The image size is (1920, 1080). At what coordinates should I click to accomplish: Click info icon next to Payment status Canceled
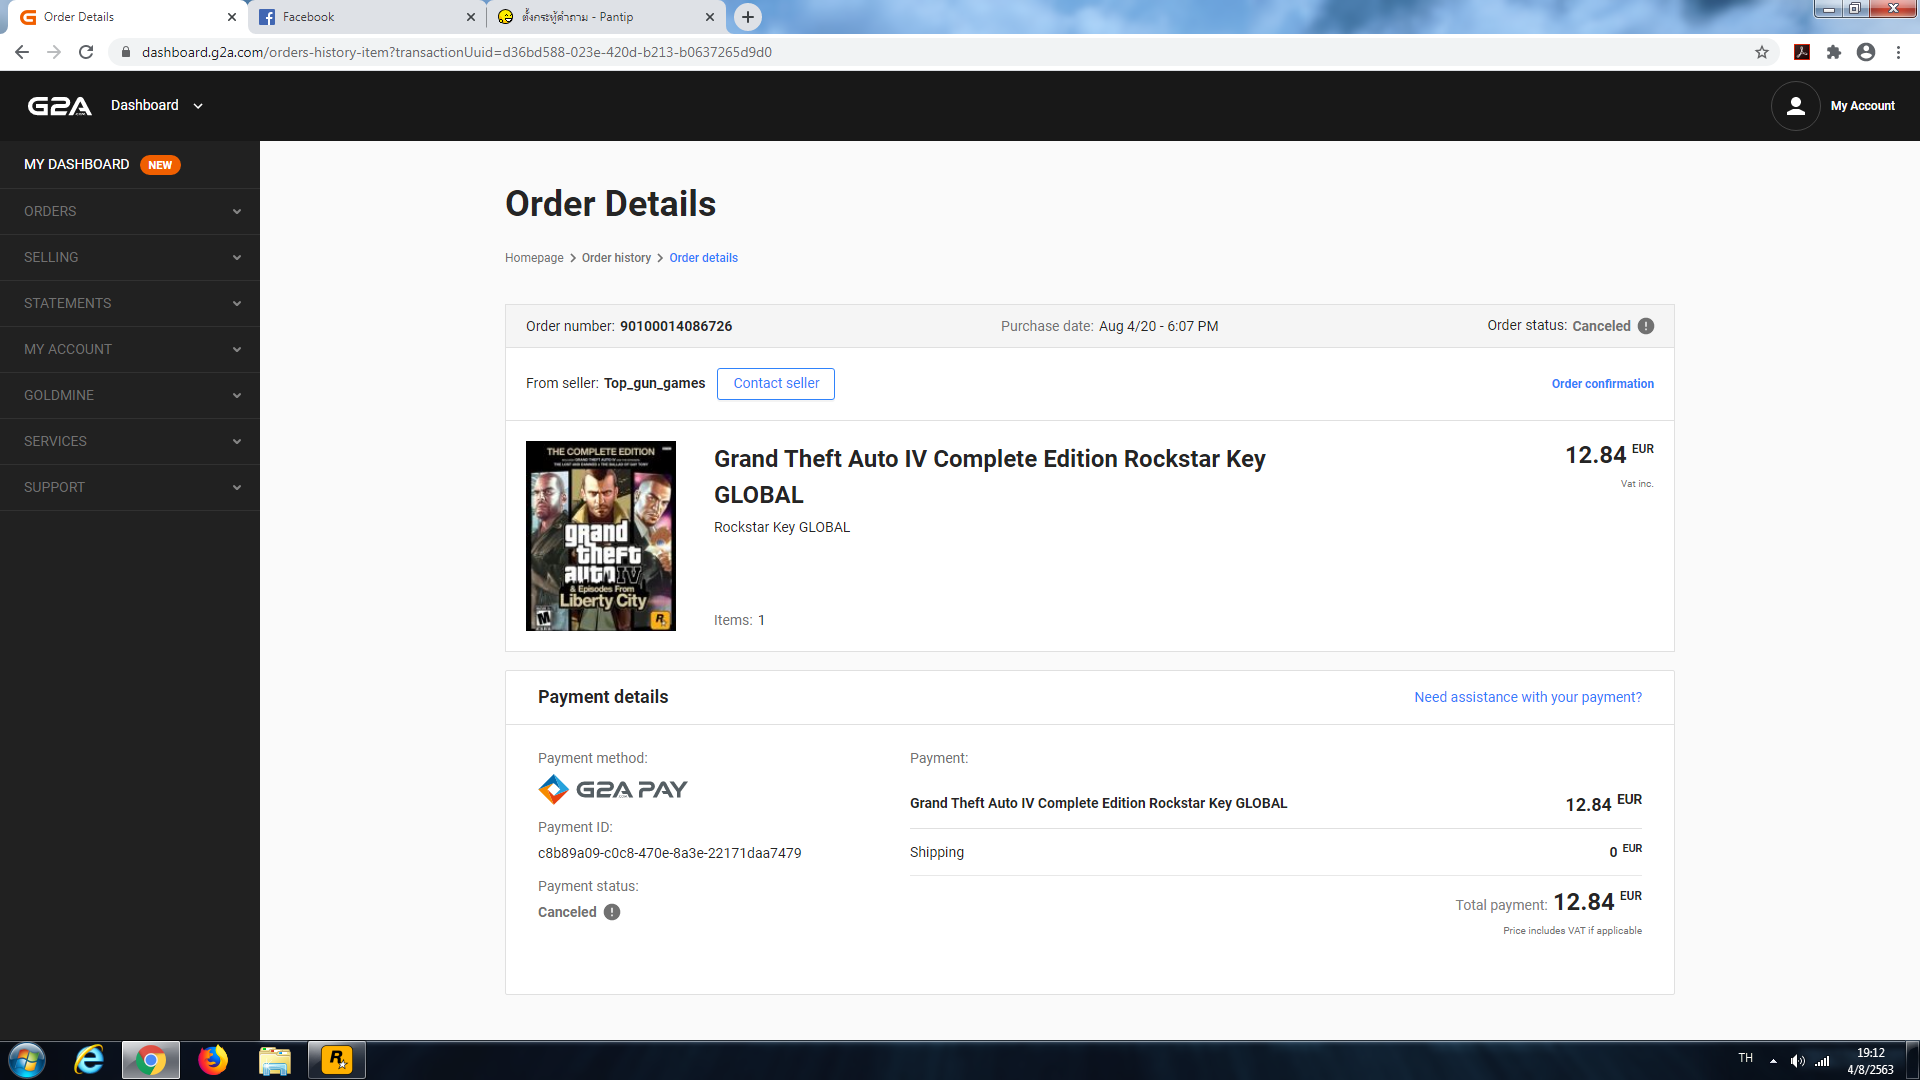pyautogui.click(x=612, y=912)
